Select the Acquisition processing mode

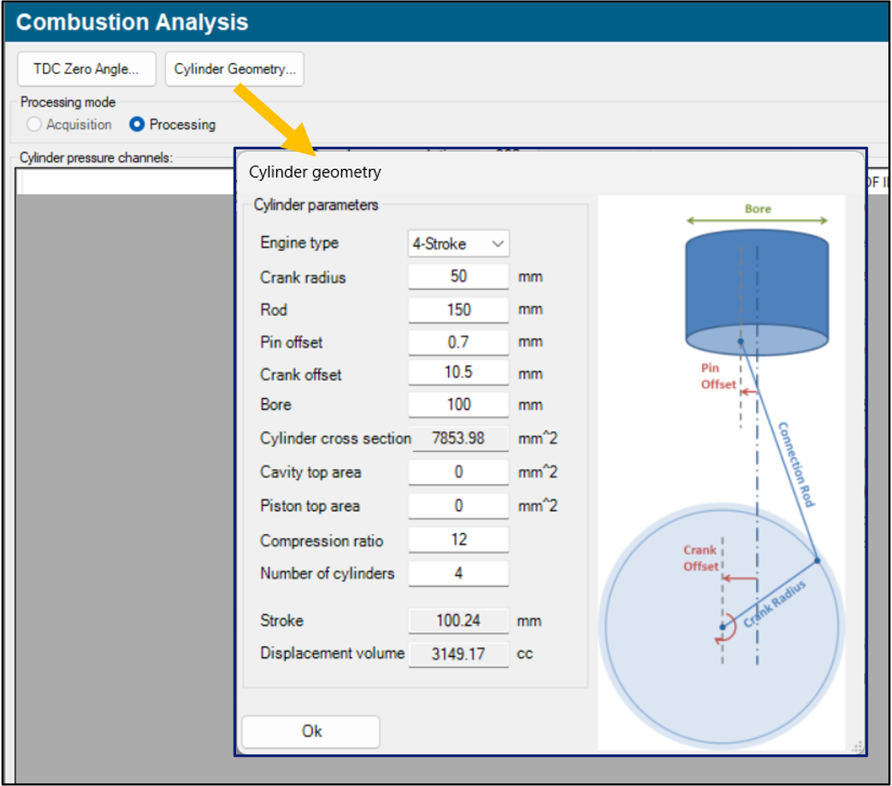(69, 124)
